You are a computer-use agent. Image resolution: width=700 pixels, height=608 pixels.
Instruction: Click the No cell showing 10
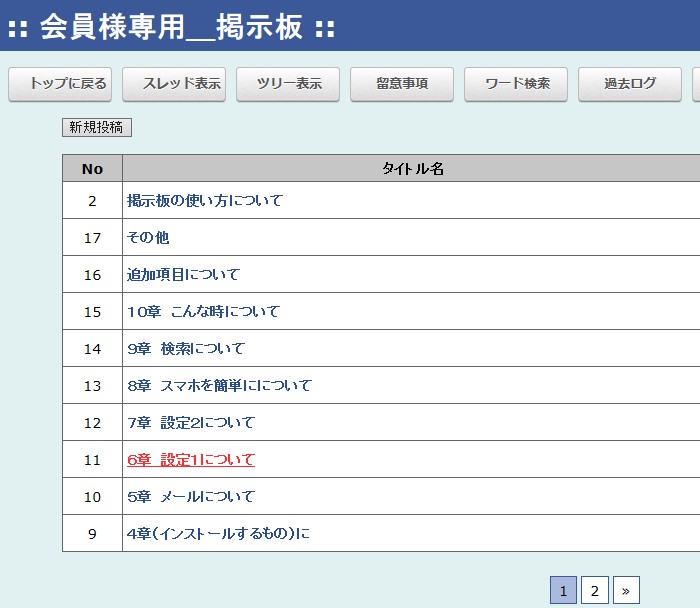(x=92, y=497)
